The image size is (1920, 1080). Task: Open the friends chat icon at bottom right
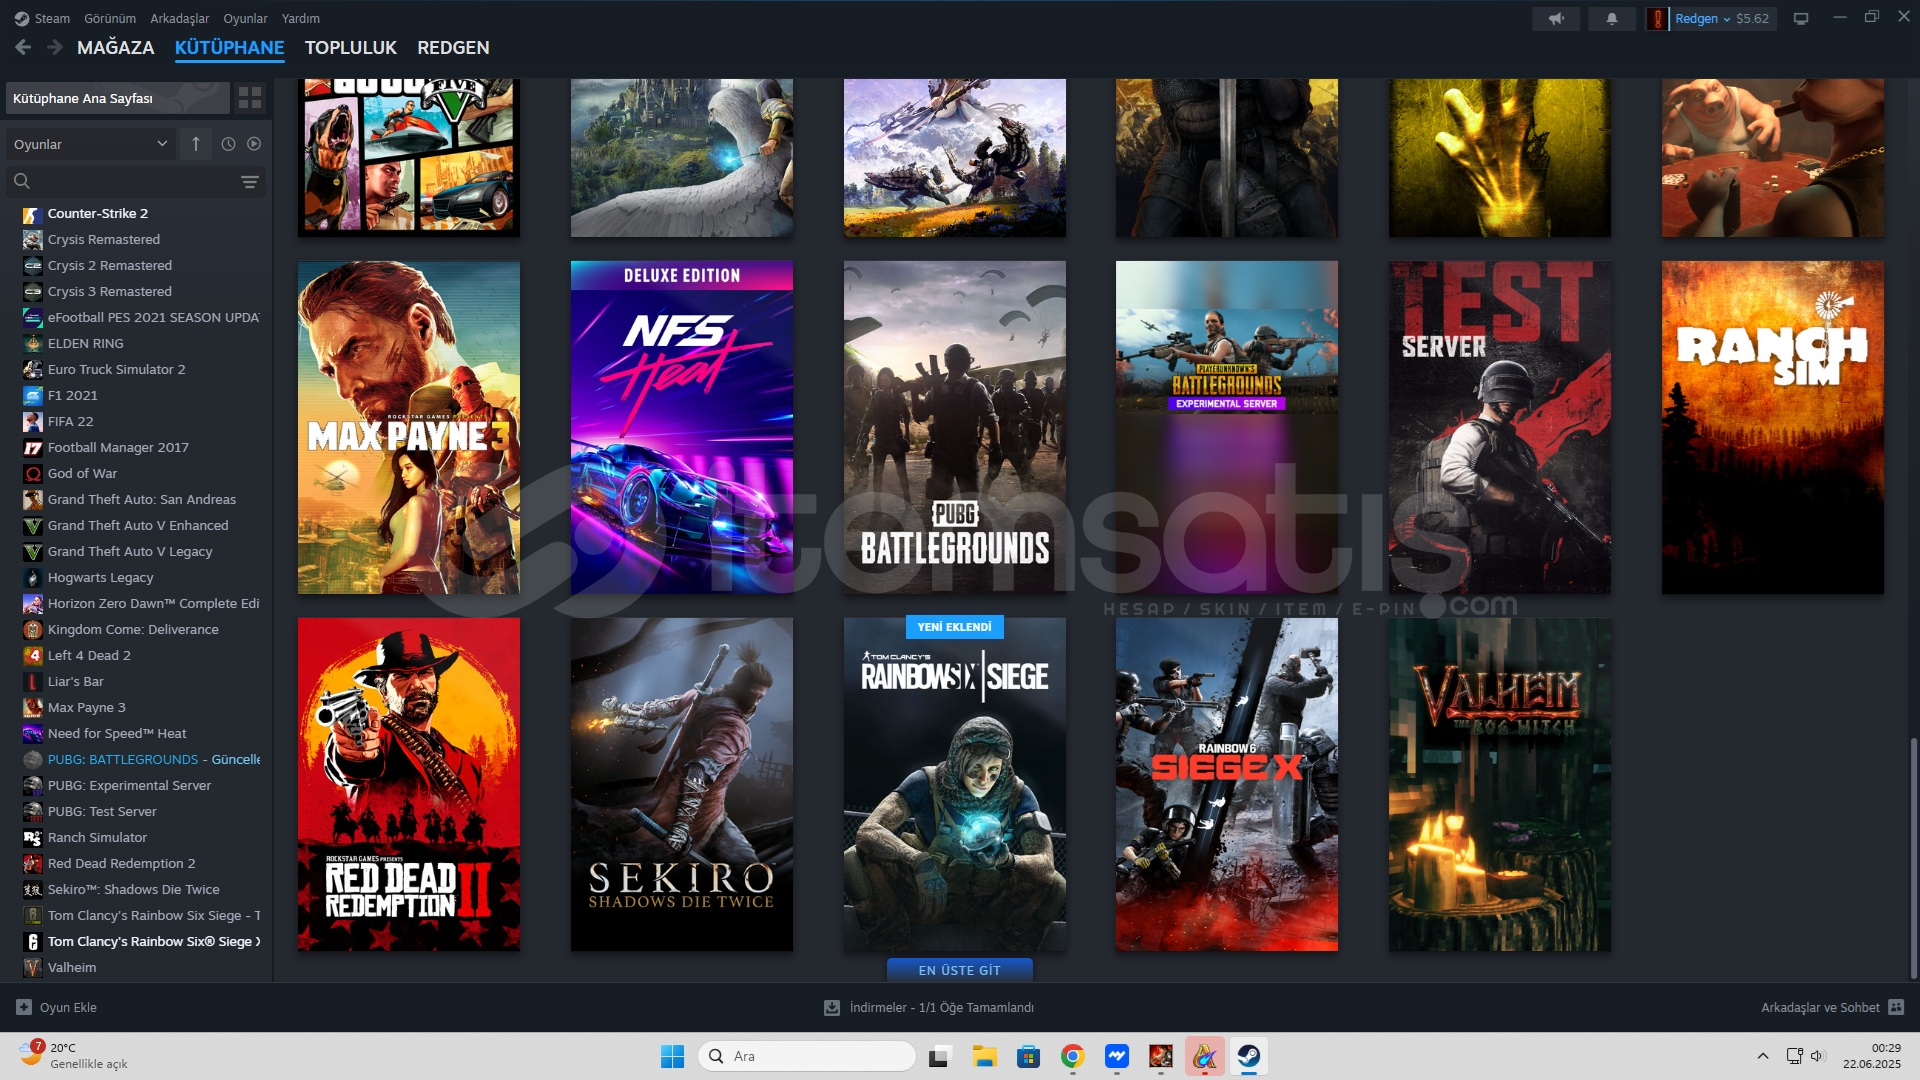[1896, 1007]
